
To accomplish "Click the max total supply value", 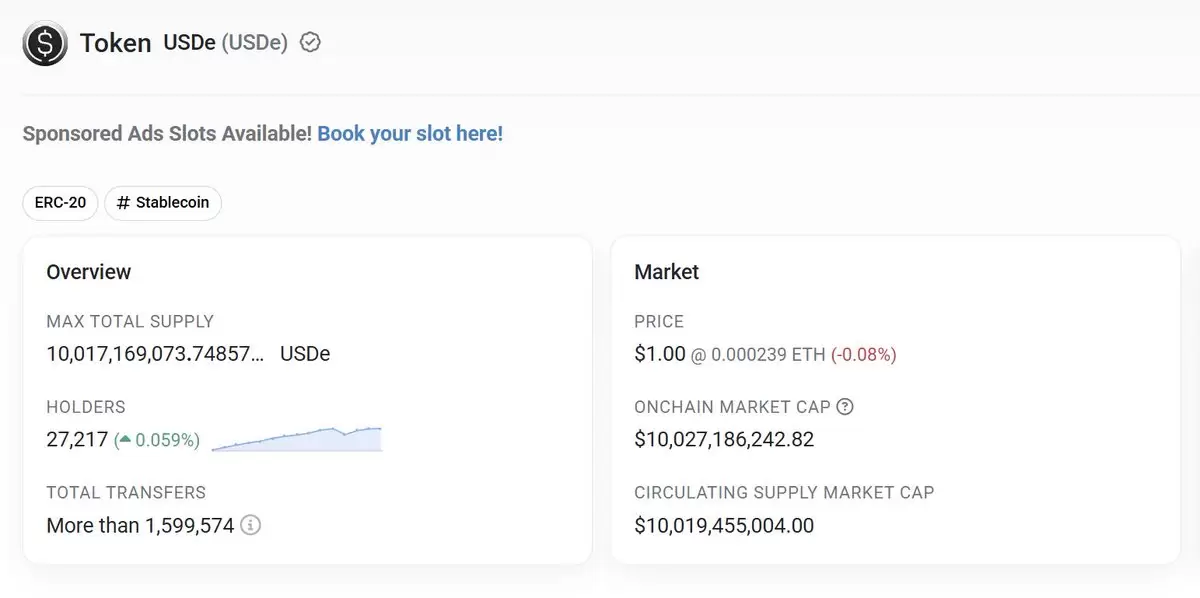I will click(x=156, y=354).
